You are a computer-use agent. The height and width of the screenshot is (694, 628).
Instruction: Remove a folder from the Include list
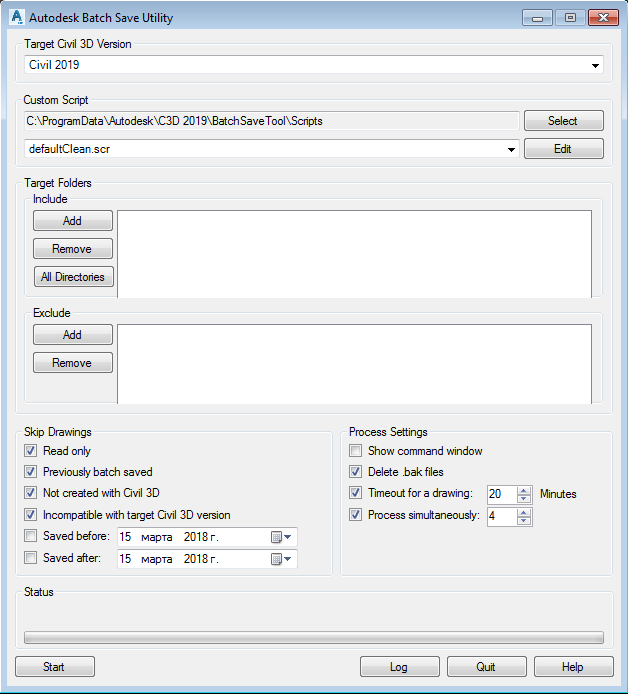tap(73, 249)
